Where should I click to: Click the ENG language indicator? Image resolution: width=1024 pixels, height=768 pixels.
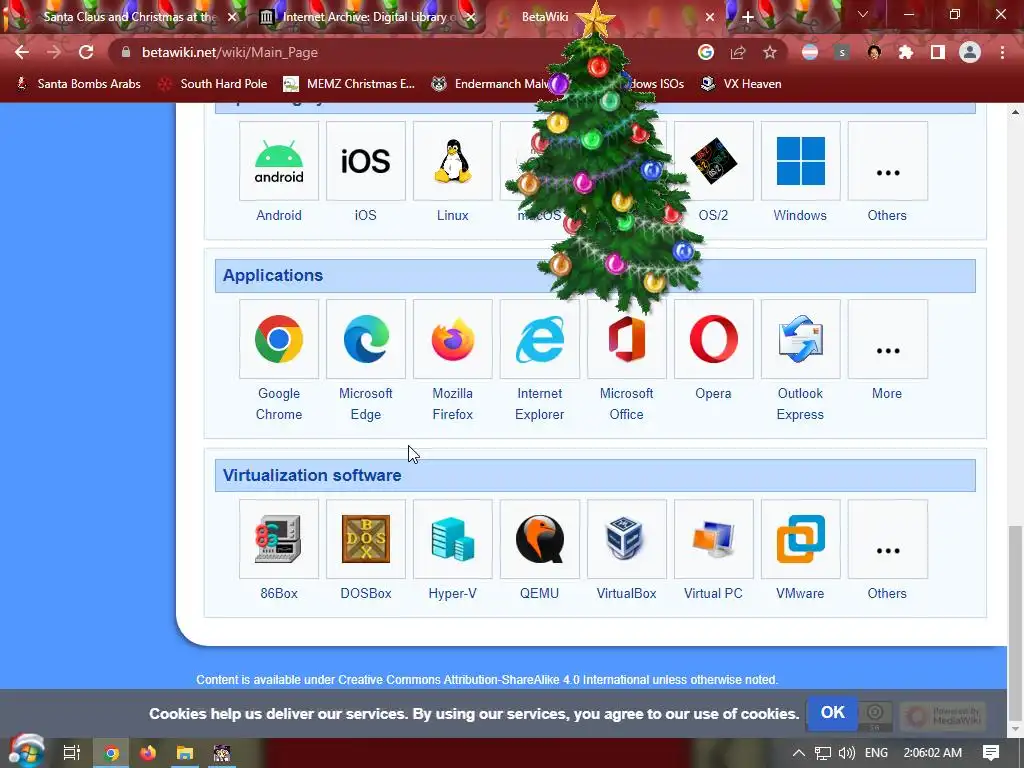click(876, 753)
